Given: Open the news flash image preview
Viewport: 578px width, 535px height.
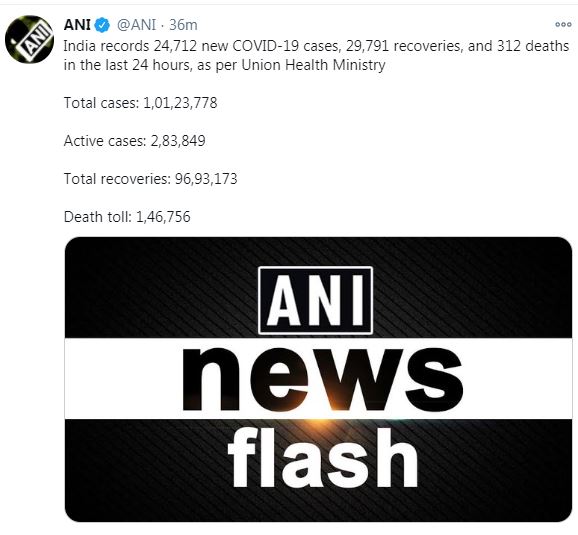Looking at the screenshot, I should 318,379.
